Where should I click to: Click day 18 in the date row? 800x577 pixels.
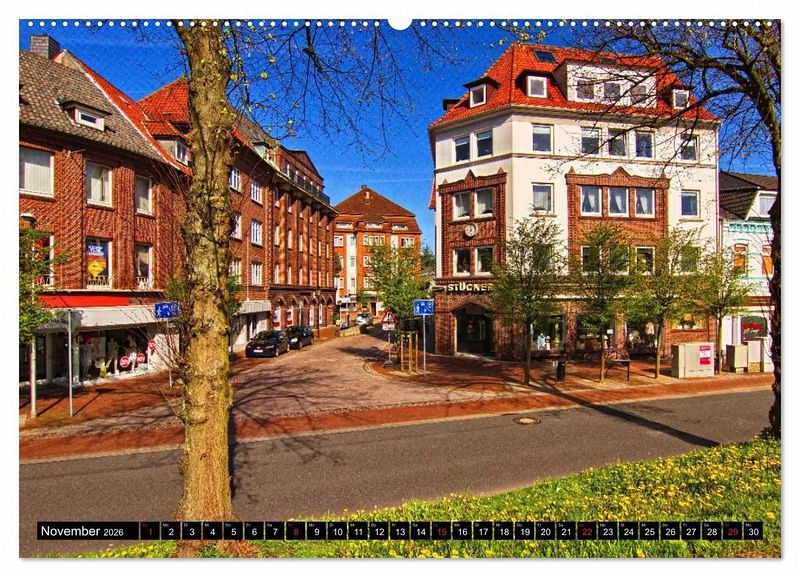pos(504,531)
